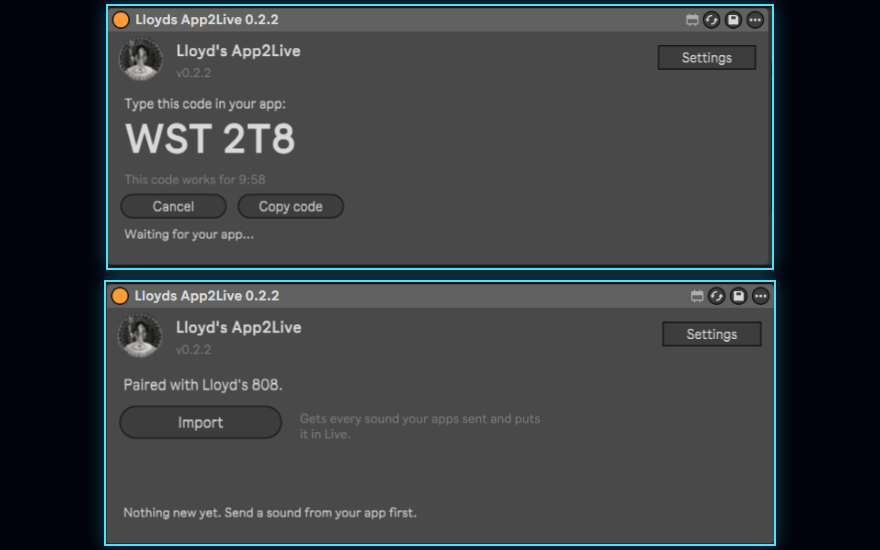The image size is (880, 550).
Task: Click top device show/hide parameters icon
Action: [692, 20]
